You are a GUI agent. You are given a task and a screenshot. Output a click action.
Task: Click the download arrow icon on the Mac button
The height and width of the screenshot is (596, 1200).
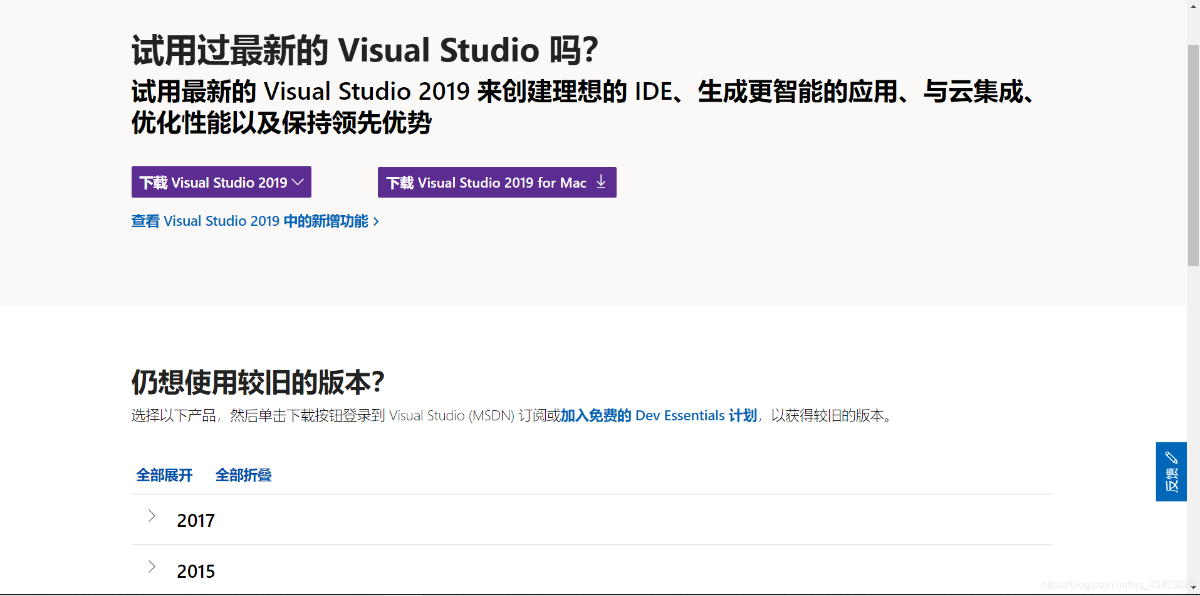[601, 182]
